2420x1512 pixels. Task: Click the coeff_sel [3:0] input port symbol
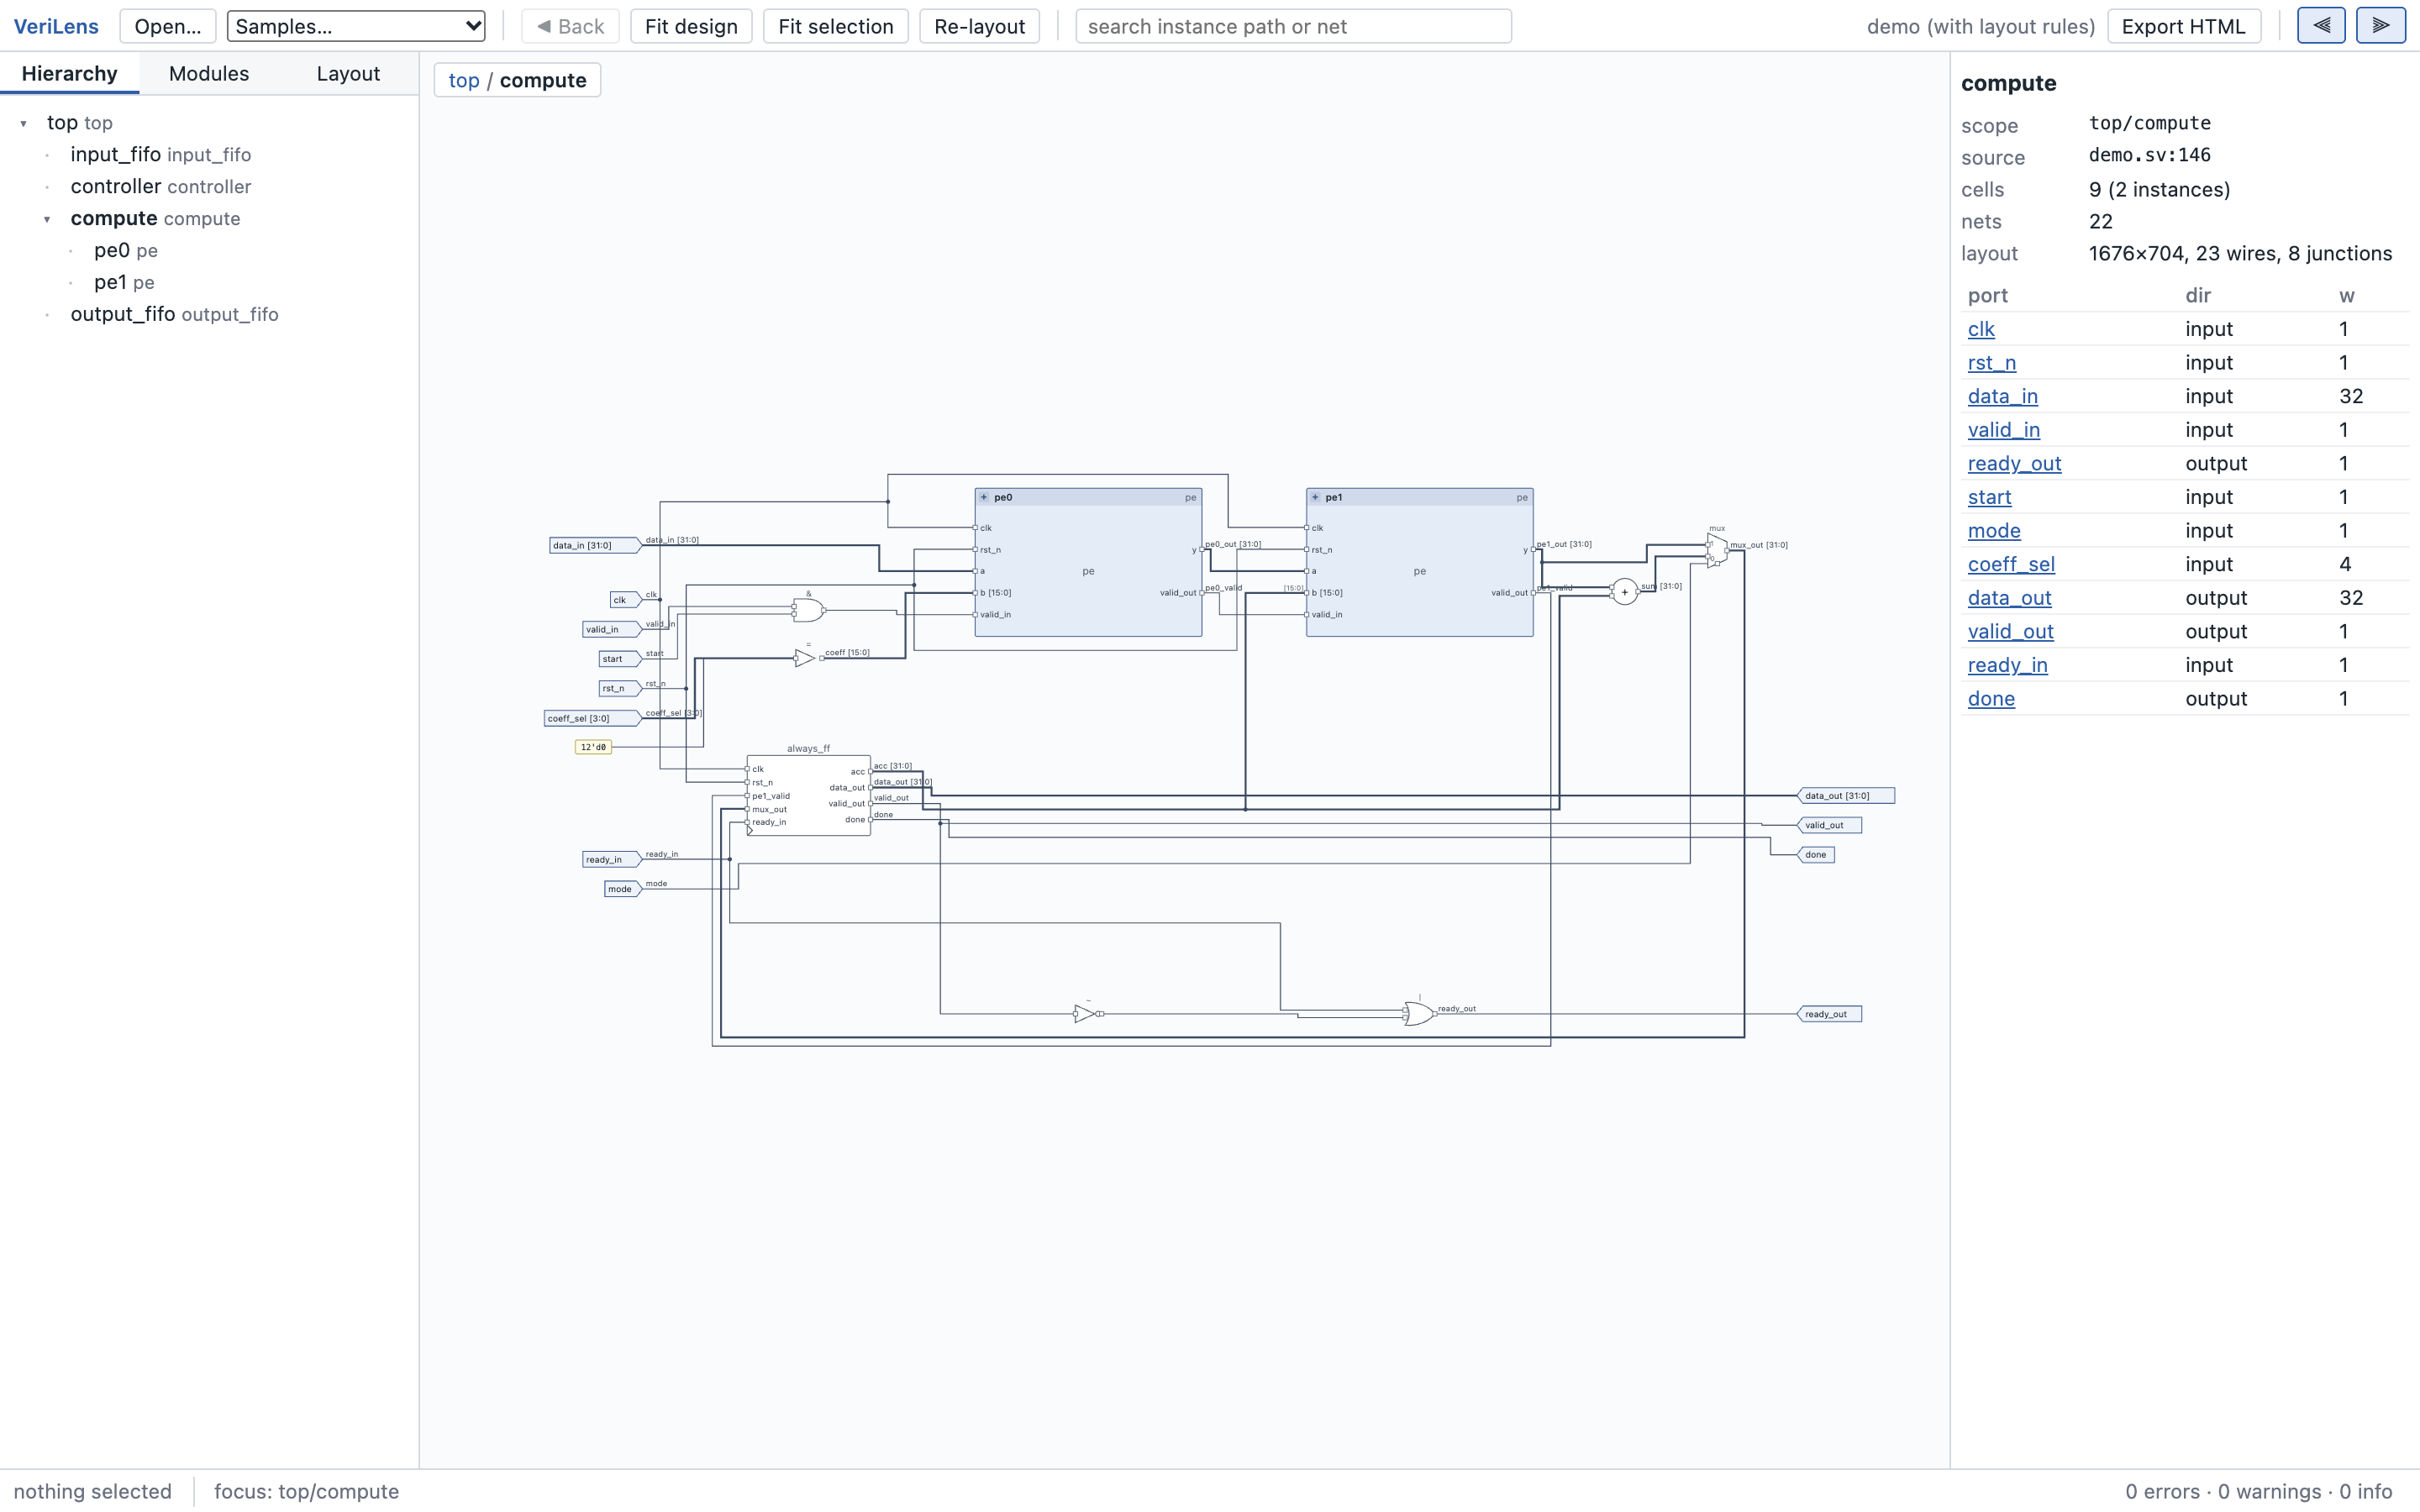[x=592, y=718]
